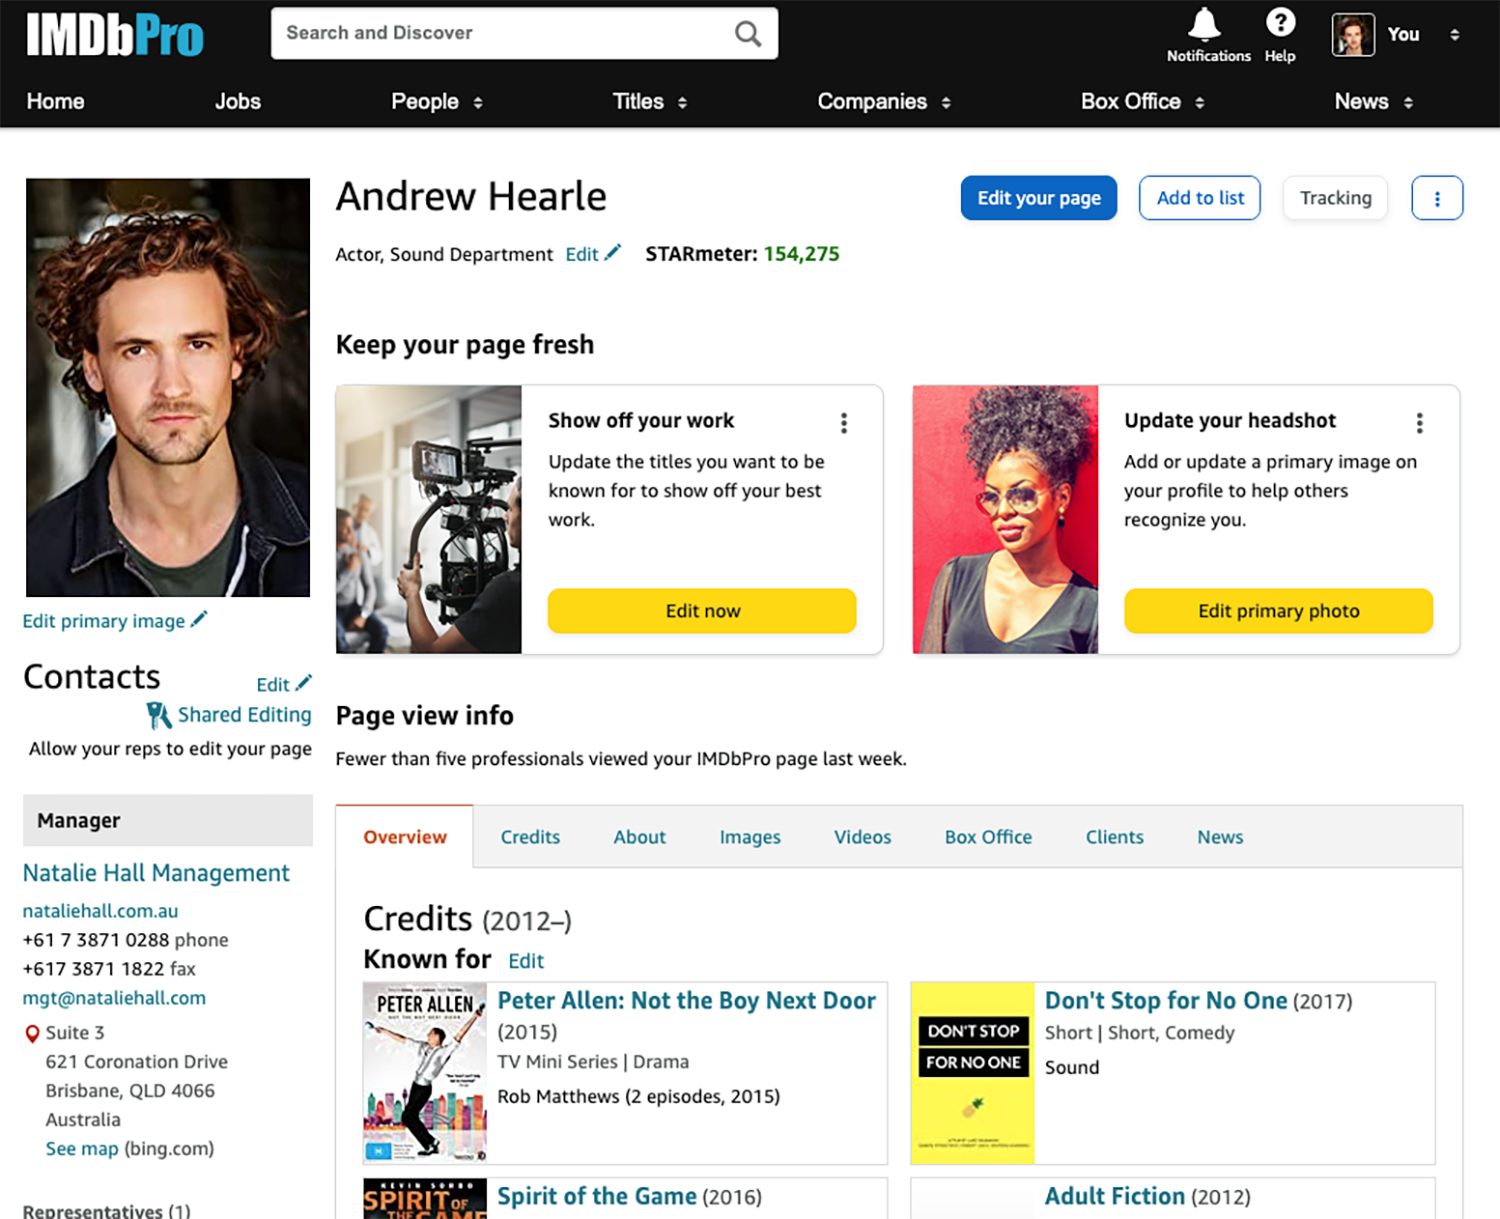Switch to the Credits tab
This screenshot has width=1500, height=1219.
click(x=530, y=837)
